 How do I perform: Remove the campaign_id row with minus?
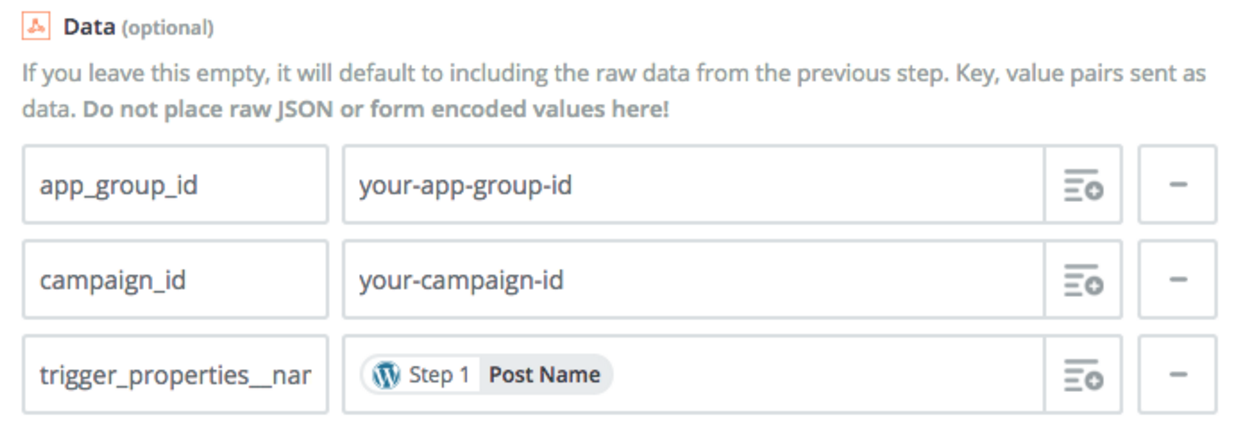tap(1178, 280)
